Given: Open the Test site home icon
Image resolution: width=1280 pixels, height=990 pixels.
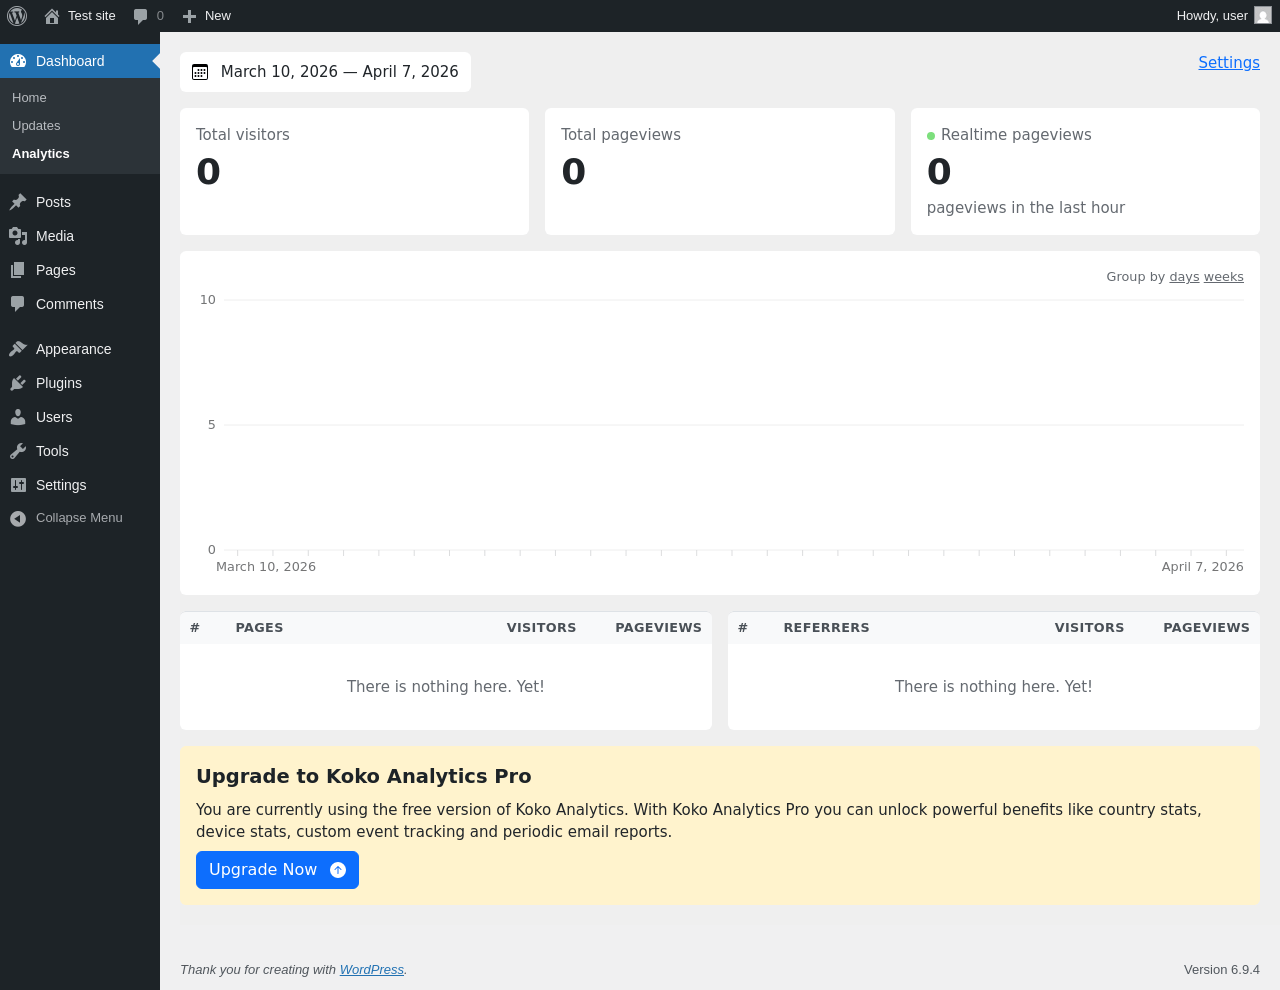Looking at the screenshot, I should click(52, 16).
